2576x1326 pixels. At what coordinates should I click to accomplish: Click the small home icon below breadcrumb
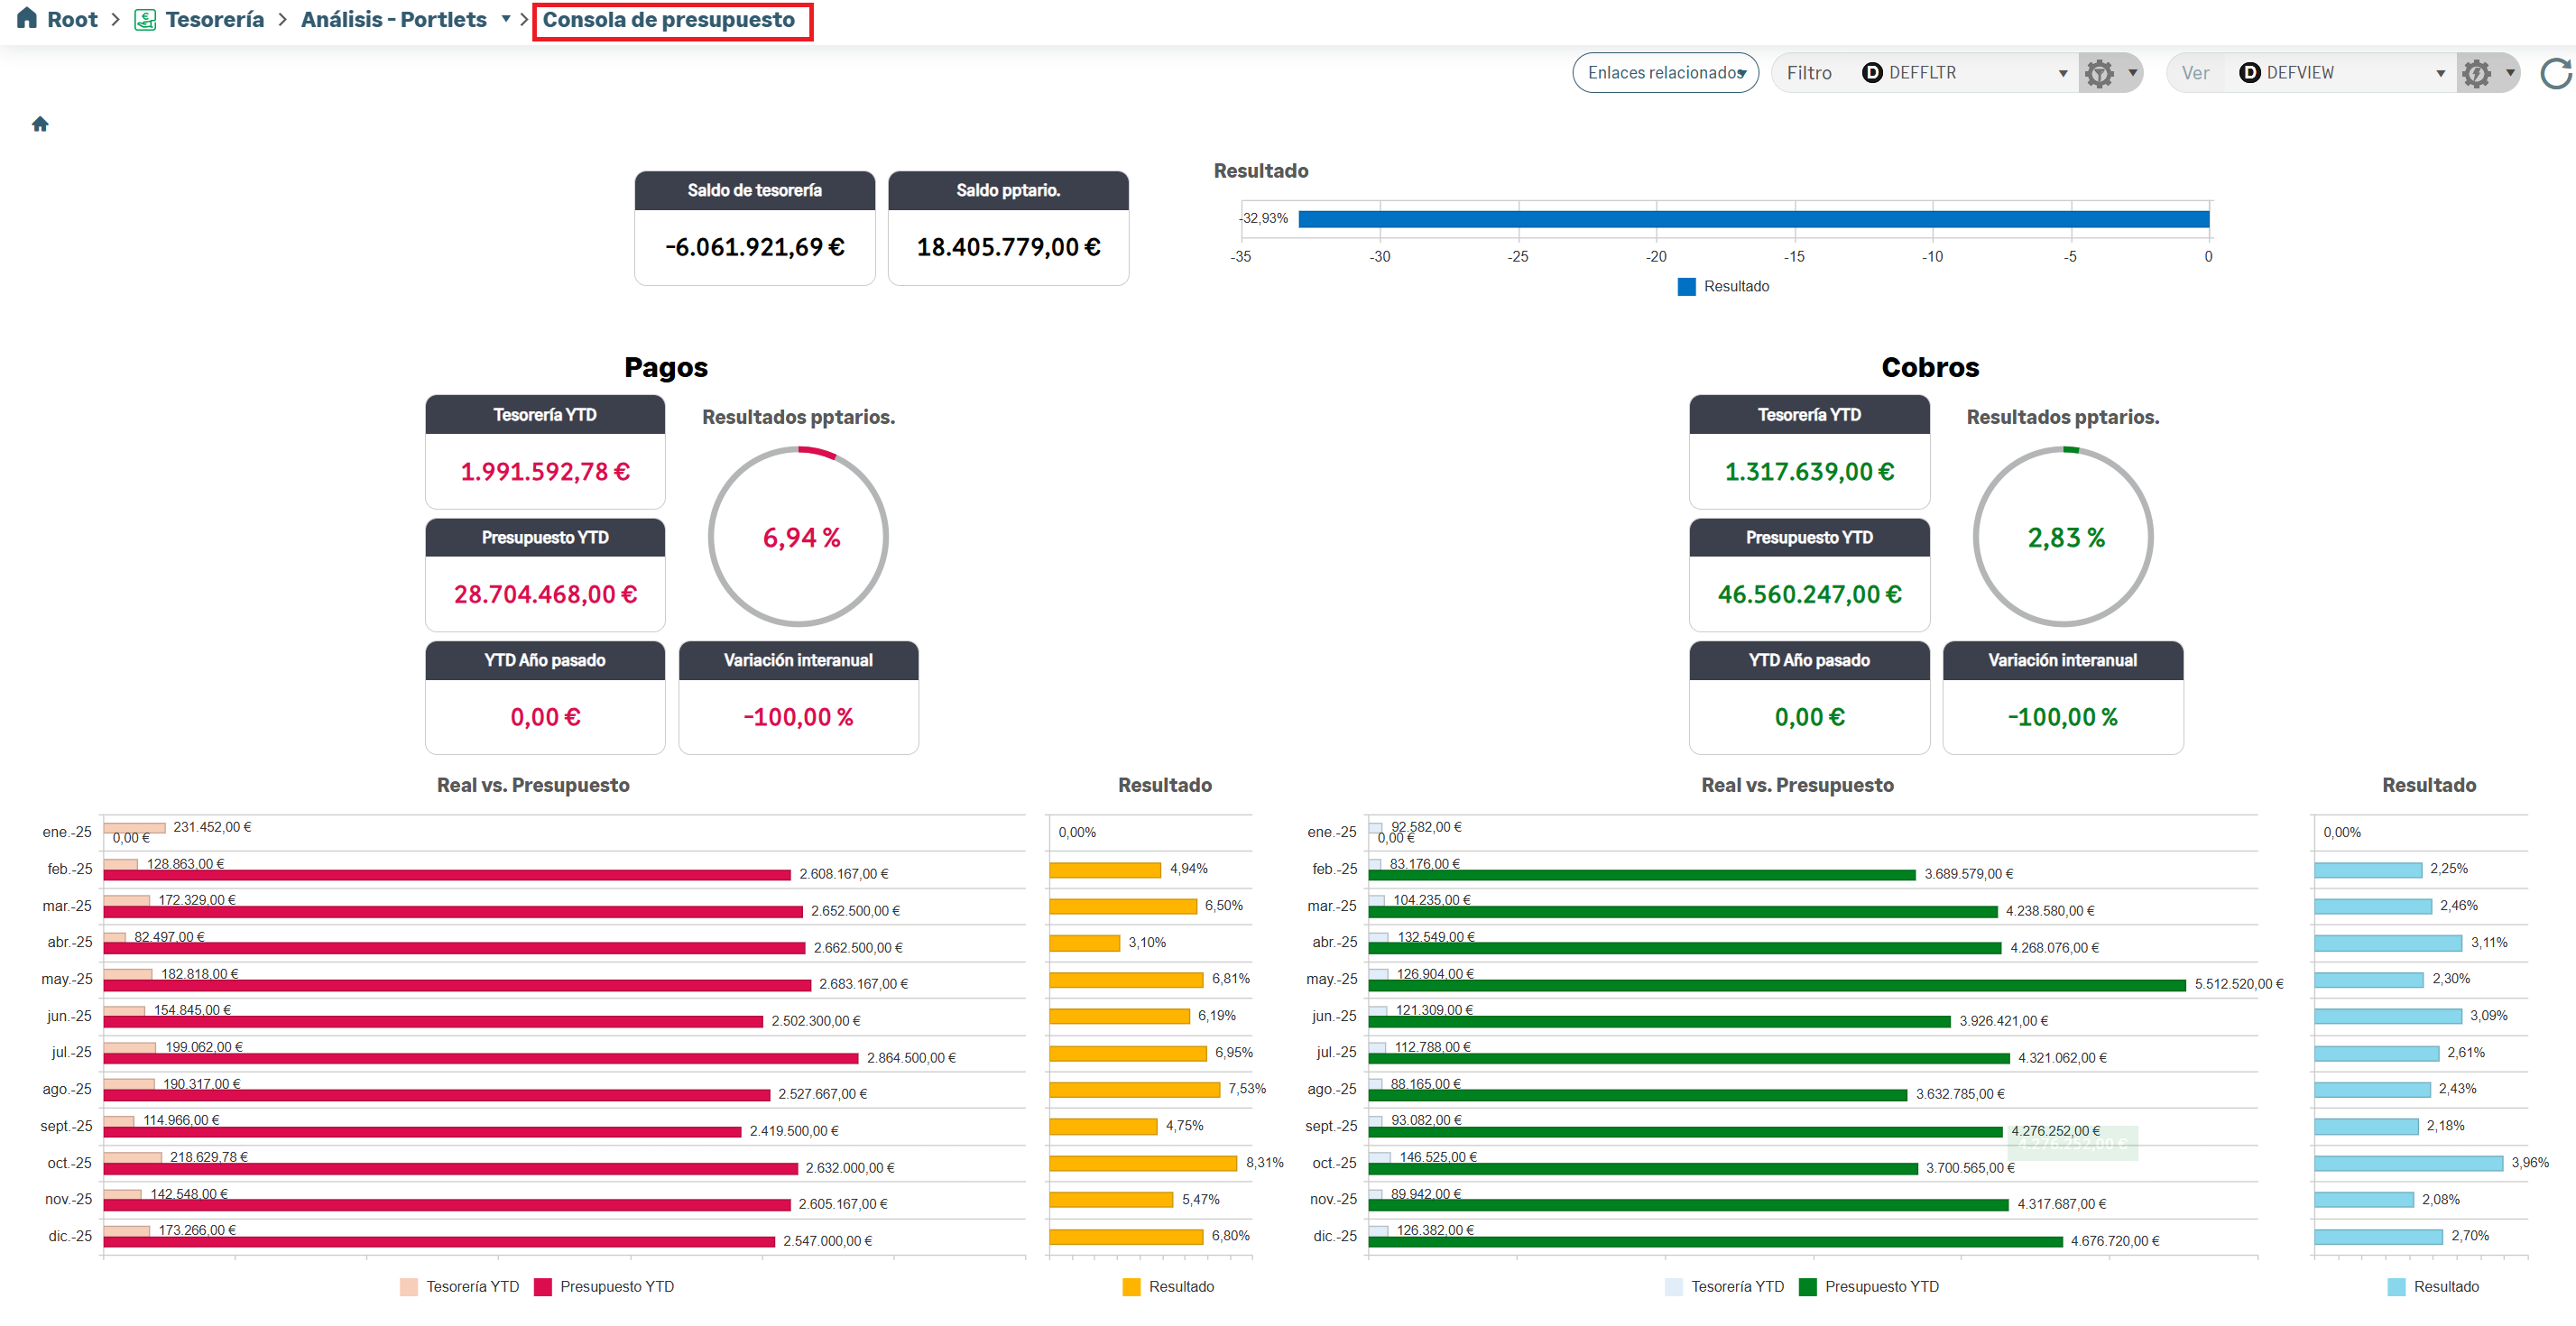tap(40, 124)
